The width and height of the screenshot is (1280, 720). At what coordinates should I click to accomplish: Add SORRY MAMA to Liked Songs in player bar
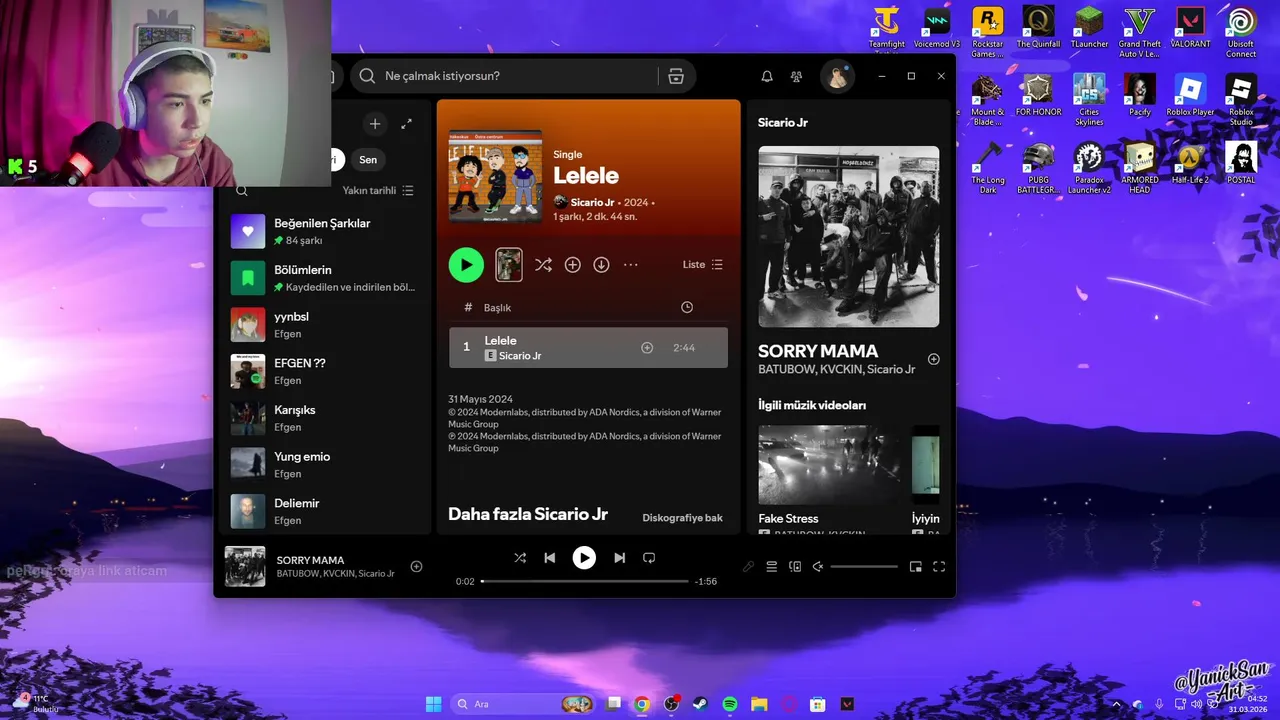click(417, 567)
